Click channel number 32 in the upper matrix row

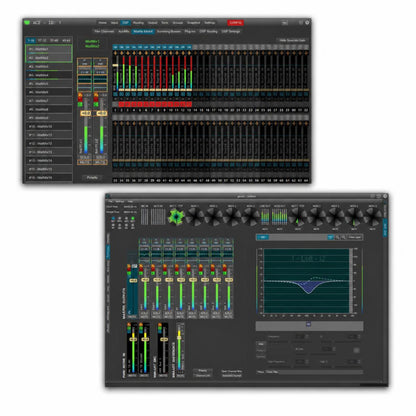pos(306,110)
